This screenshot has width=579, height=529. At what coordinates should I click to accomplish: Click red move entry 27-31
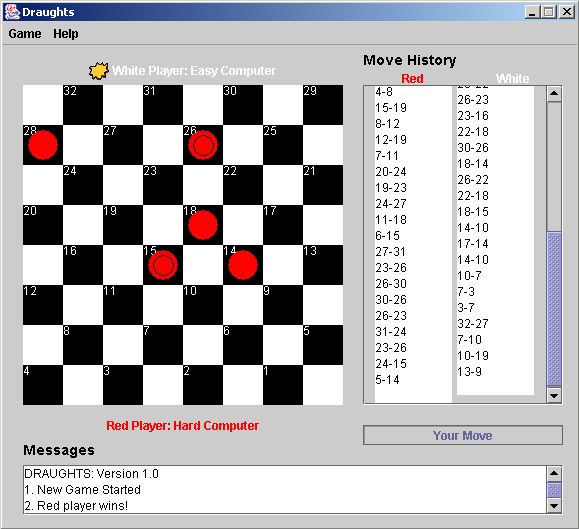[x=391, y=251]
